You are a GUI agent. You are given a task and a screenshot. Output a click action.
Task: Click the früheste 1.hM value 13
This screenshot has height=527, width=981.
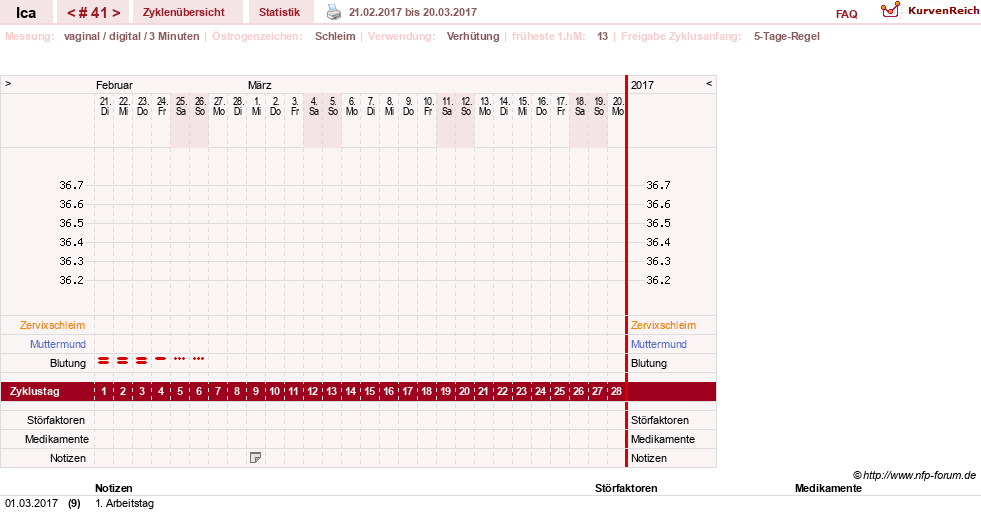[x=602, y=36]
